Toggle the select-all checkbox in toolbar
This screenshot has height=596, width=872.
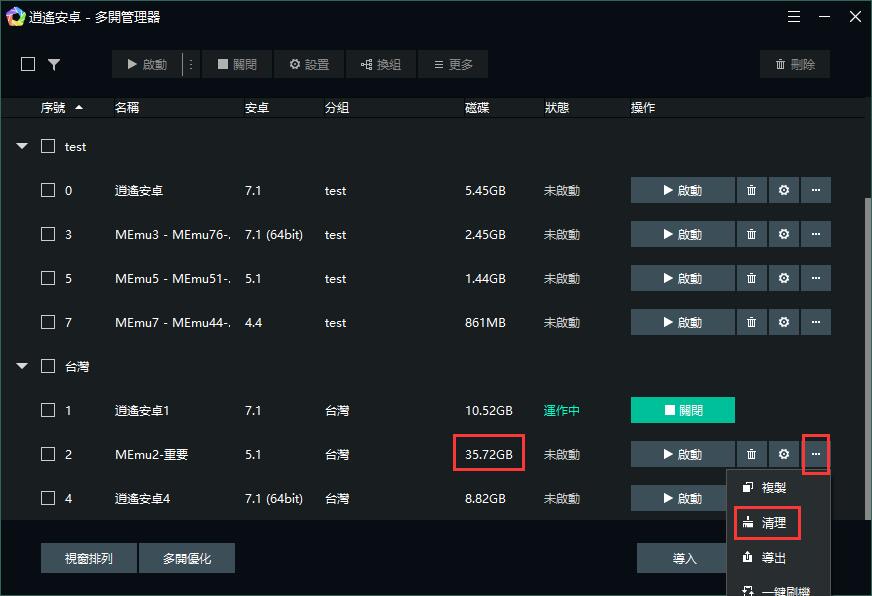coord(27,63)
